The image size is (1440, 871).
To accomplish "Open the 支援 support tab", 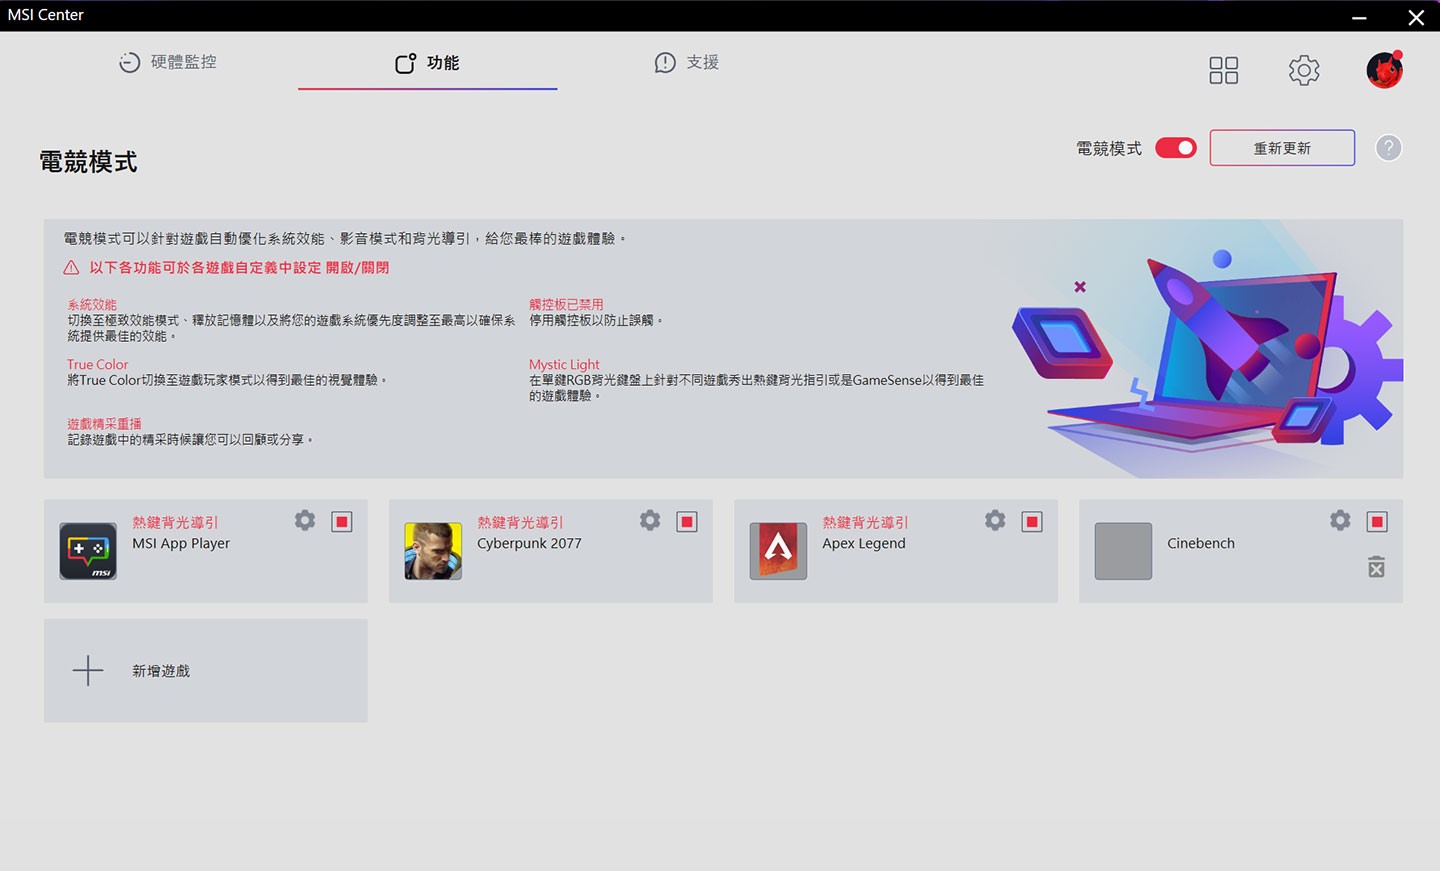I will [687, 62].
